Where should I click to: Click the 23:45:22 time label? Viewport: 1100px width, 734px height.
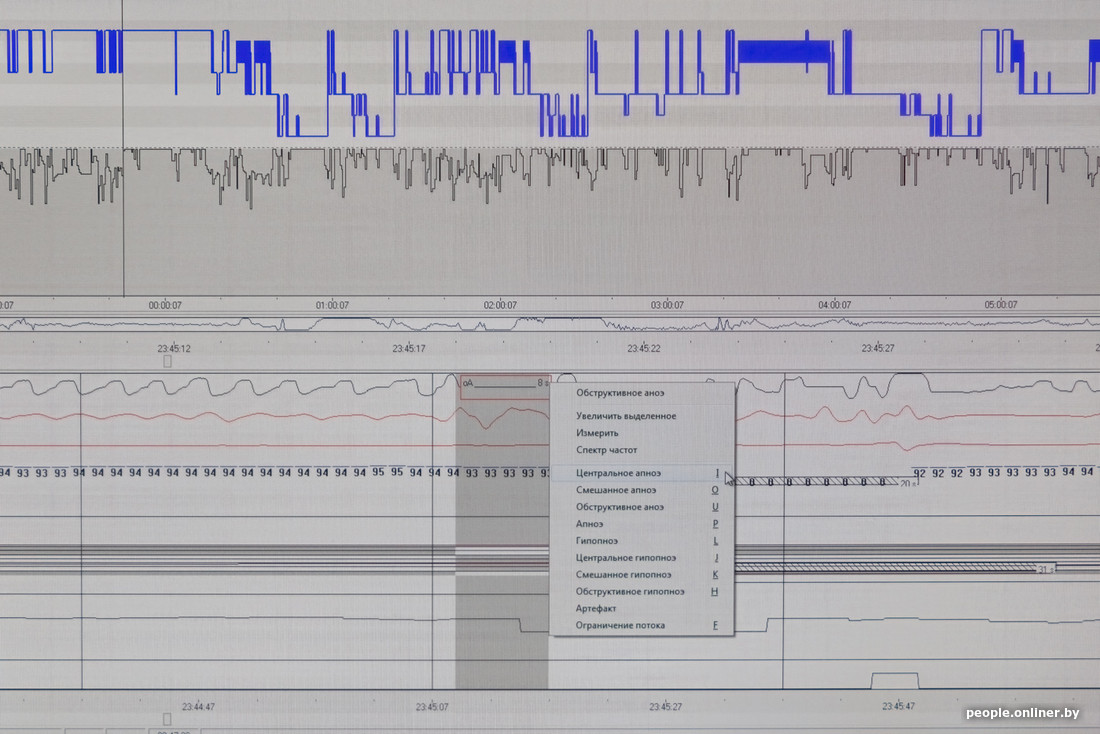(x=643, y=348)
